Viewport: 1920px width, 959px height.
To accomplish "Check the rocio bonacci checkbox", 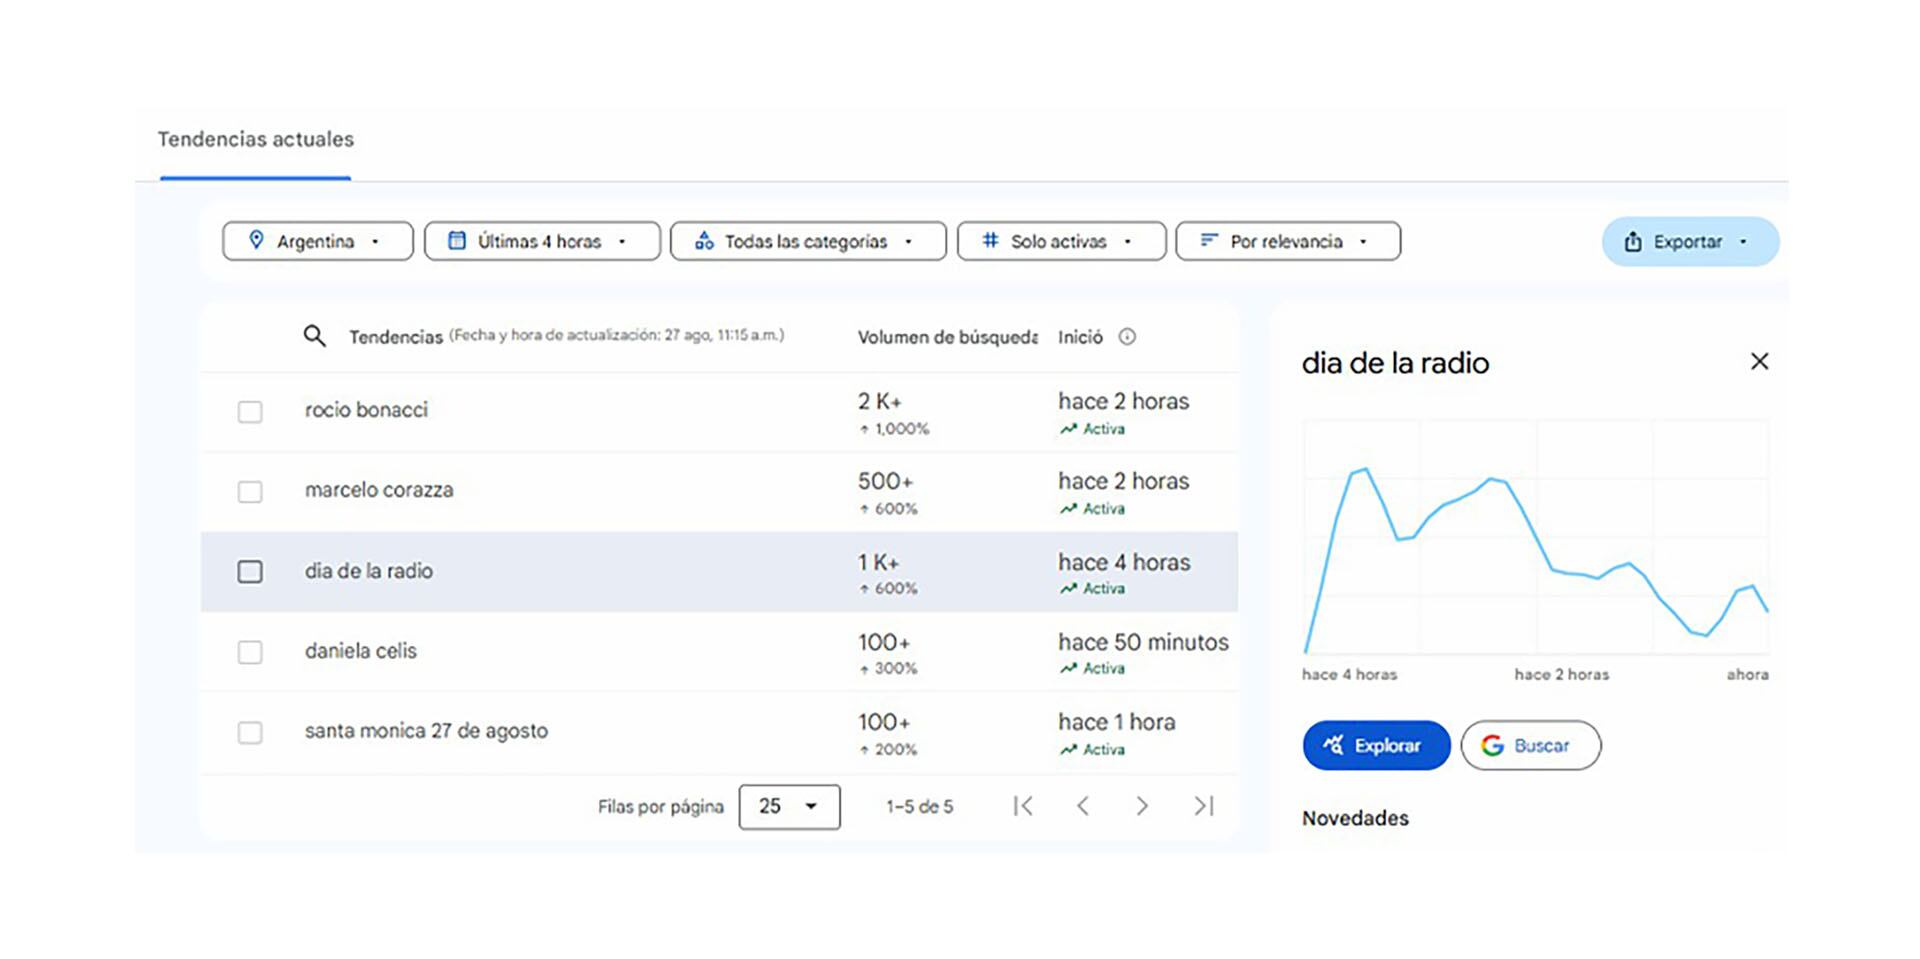I will click(250, 412).
